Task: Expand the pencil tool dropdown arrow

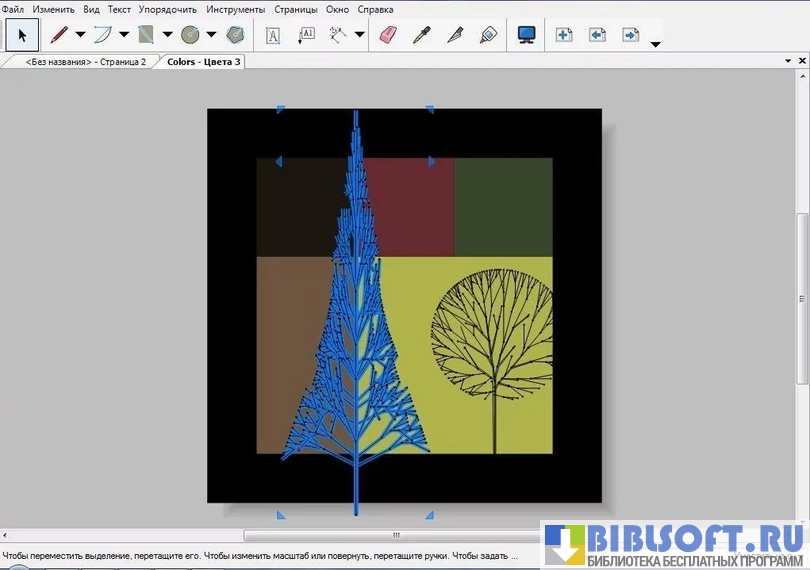Action: [x=80, y=35]
